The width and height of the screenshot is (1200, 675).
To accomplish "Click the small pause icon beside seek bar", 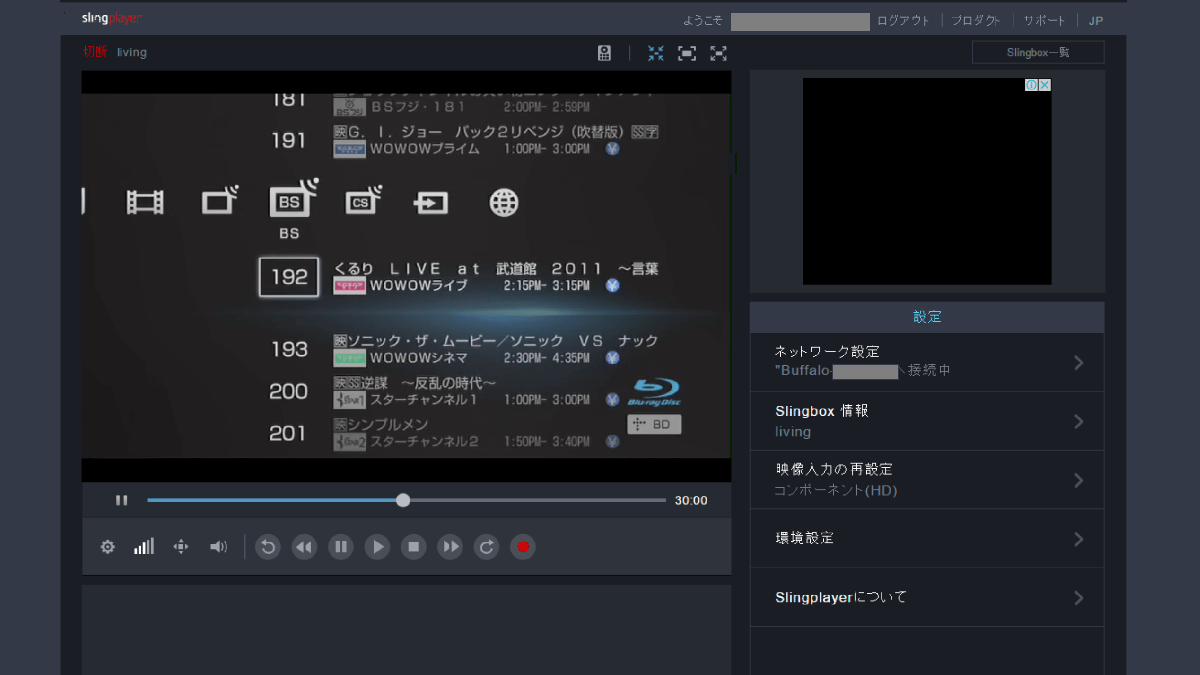I will (x=121, y=500).
